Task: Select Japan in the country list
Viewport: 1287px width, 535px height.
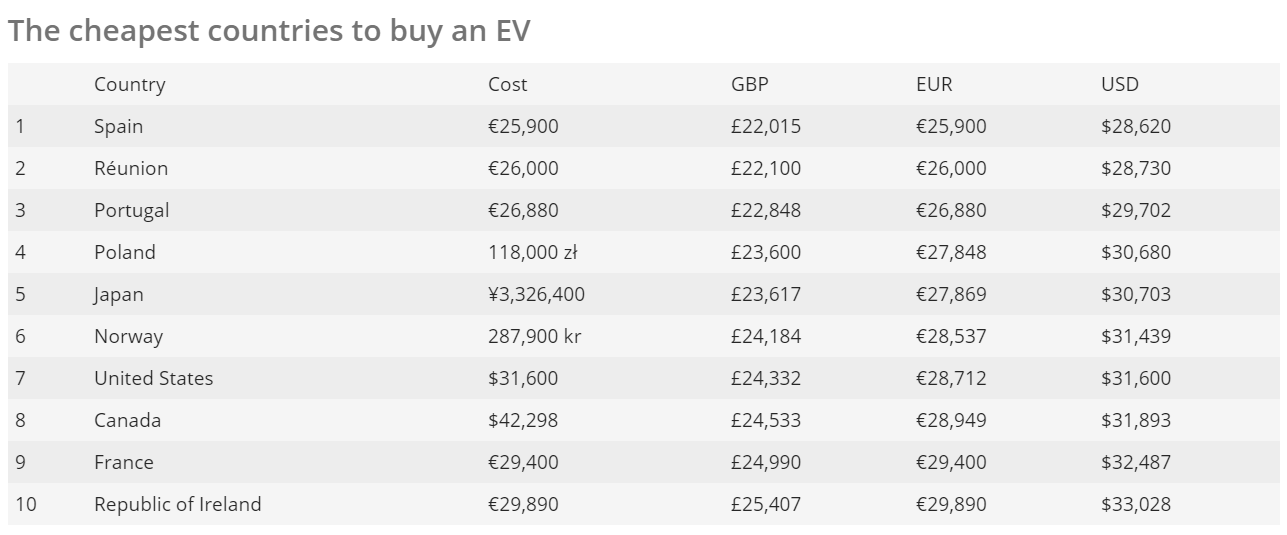Action: (119, 295)
